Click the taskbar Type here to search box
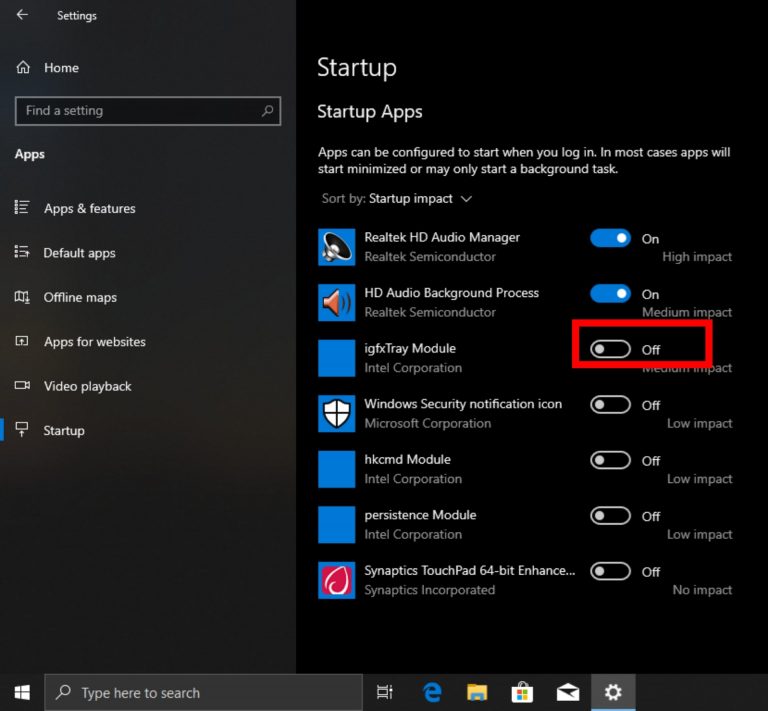 pyautogui.click(x=204, y=692)
